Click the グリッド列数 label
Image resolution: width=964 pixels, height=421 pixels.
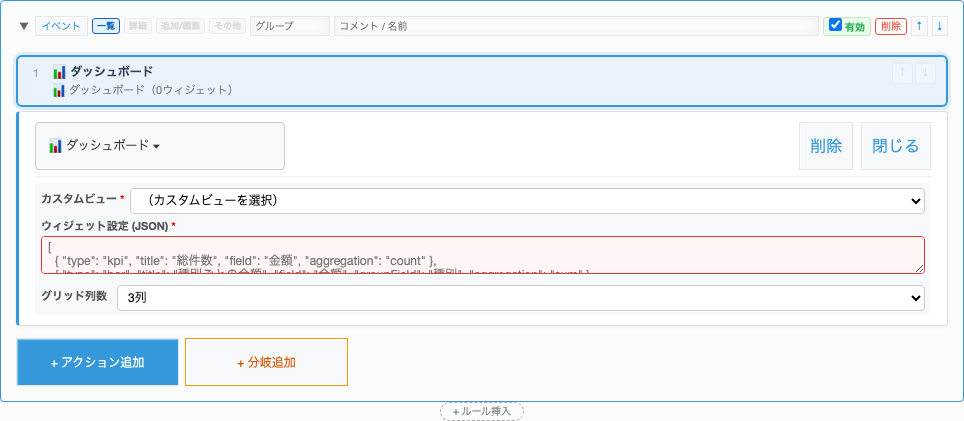[x=74, y=295]
